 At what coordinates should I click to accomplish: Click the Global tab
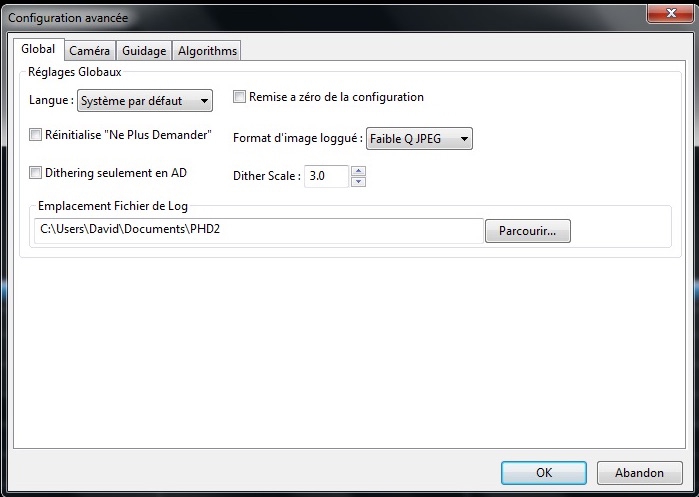pos(38,49)
